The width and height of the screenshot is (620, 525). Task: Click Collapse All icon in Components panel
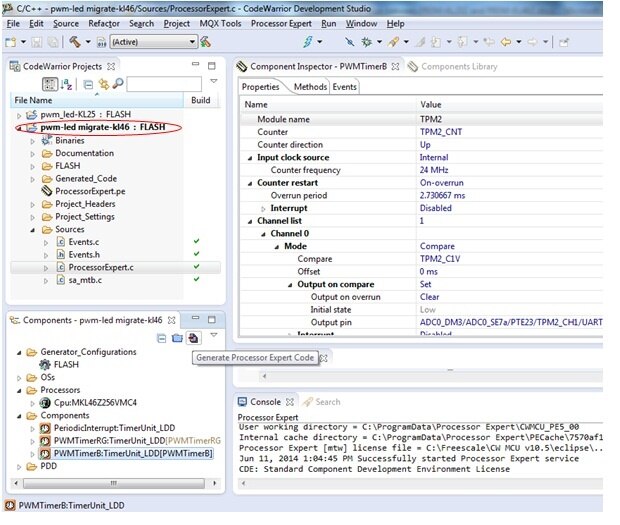tap(162, 338)
